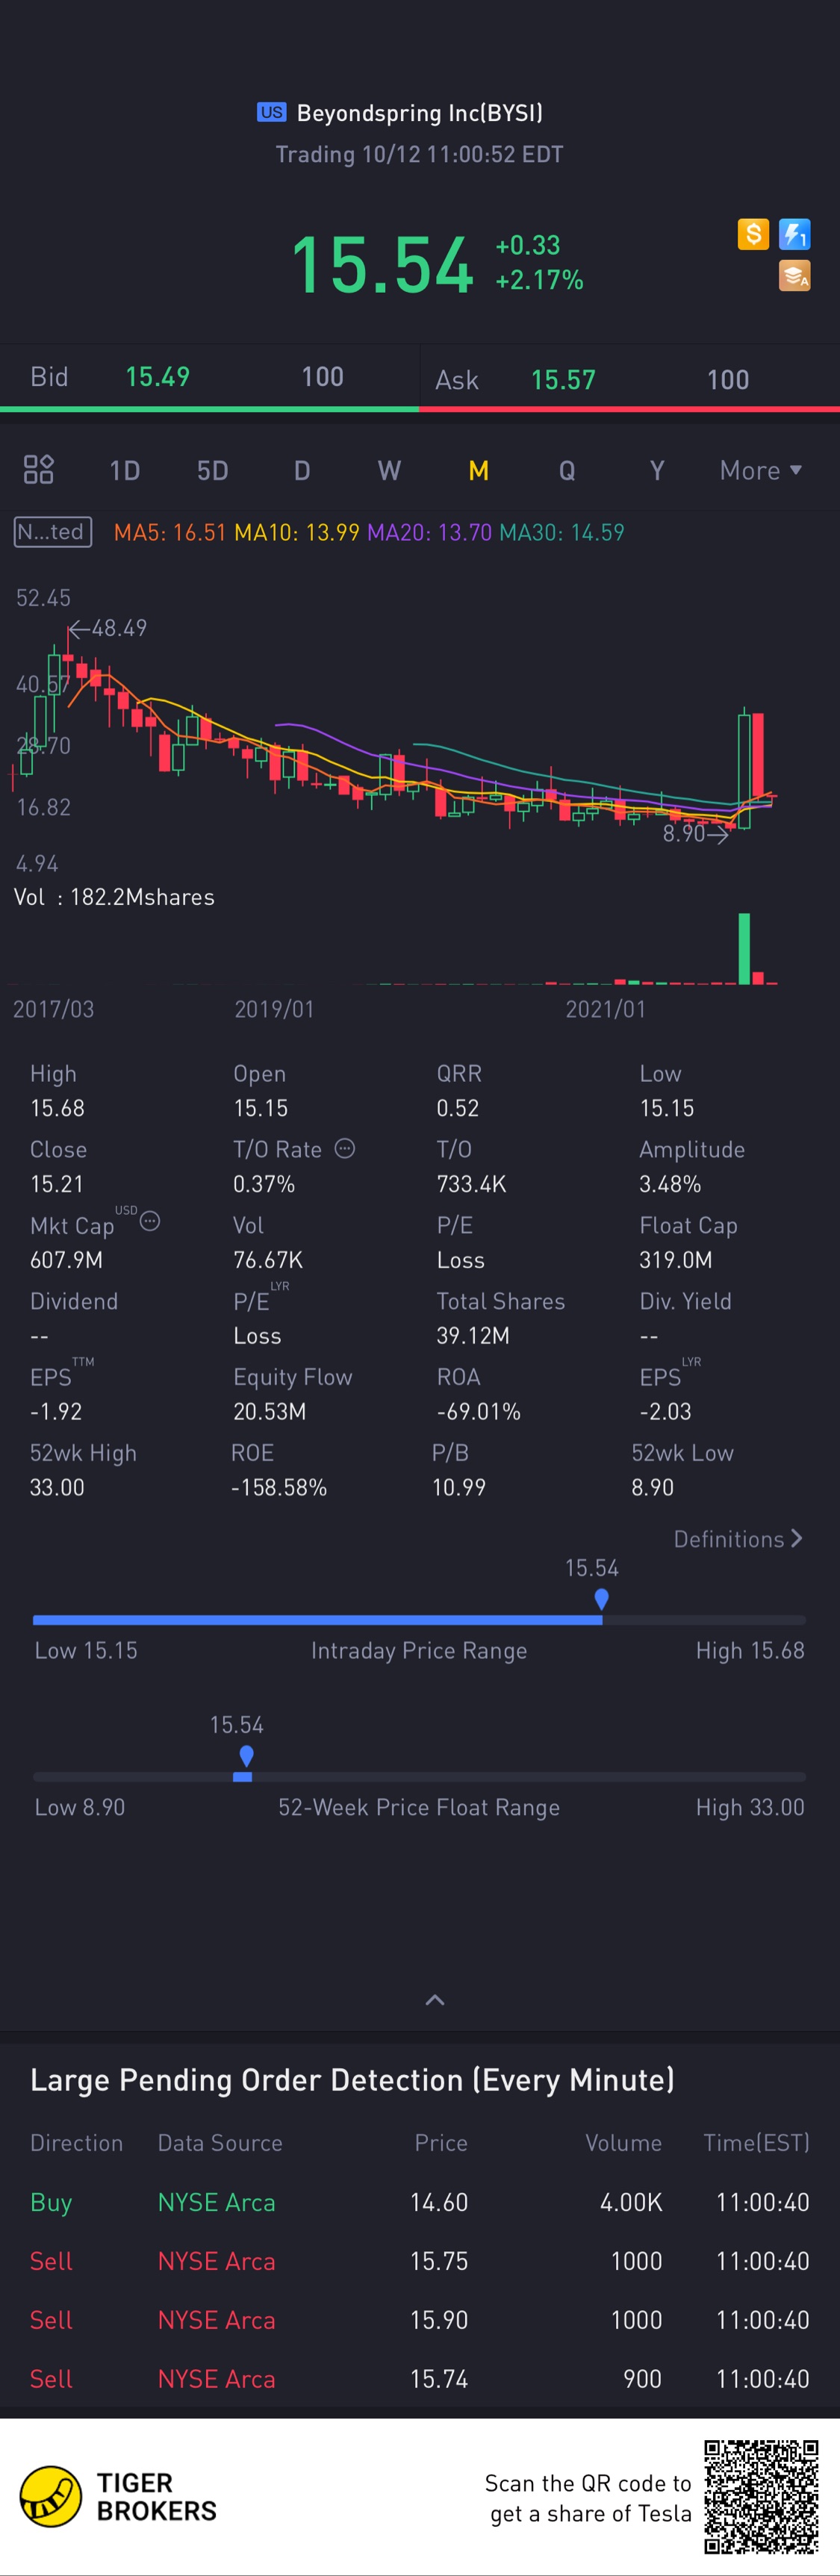Screen dimensions: 840x2576
Task: Select the Buy NYSE Arca order row
Action: (420, 2202)
